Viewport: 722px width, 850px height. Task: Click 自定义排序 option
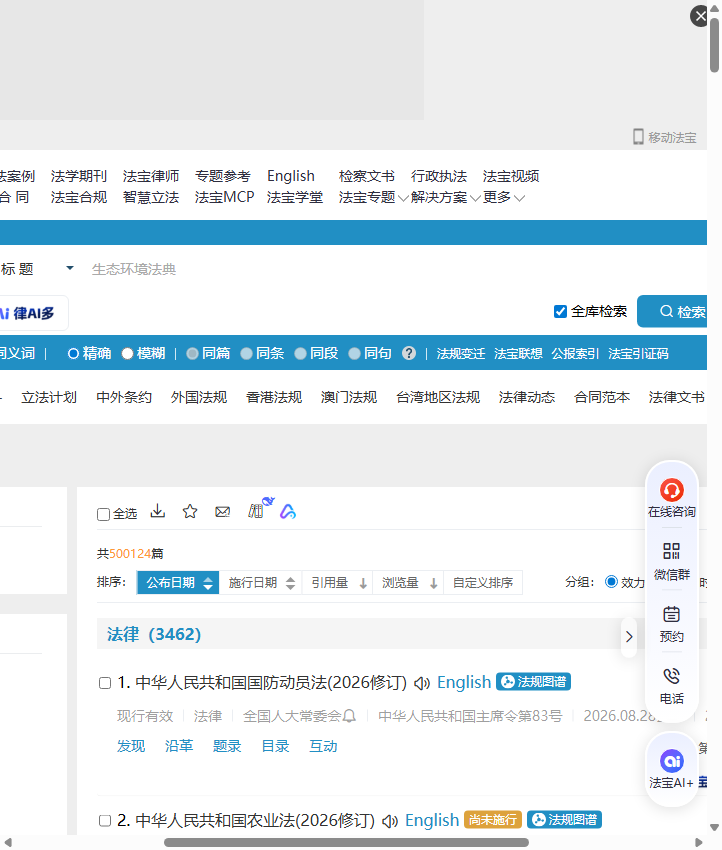click(x=483, y=583)
